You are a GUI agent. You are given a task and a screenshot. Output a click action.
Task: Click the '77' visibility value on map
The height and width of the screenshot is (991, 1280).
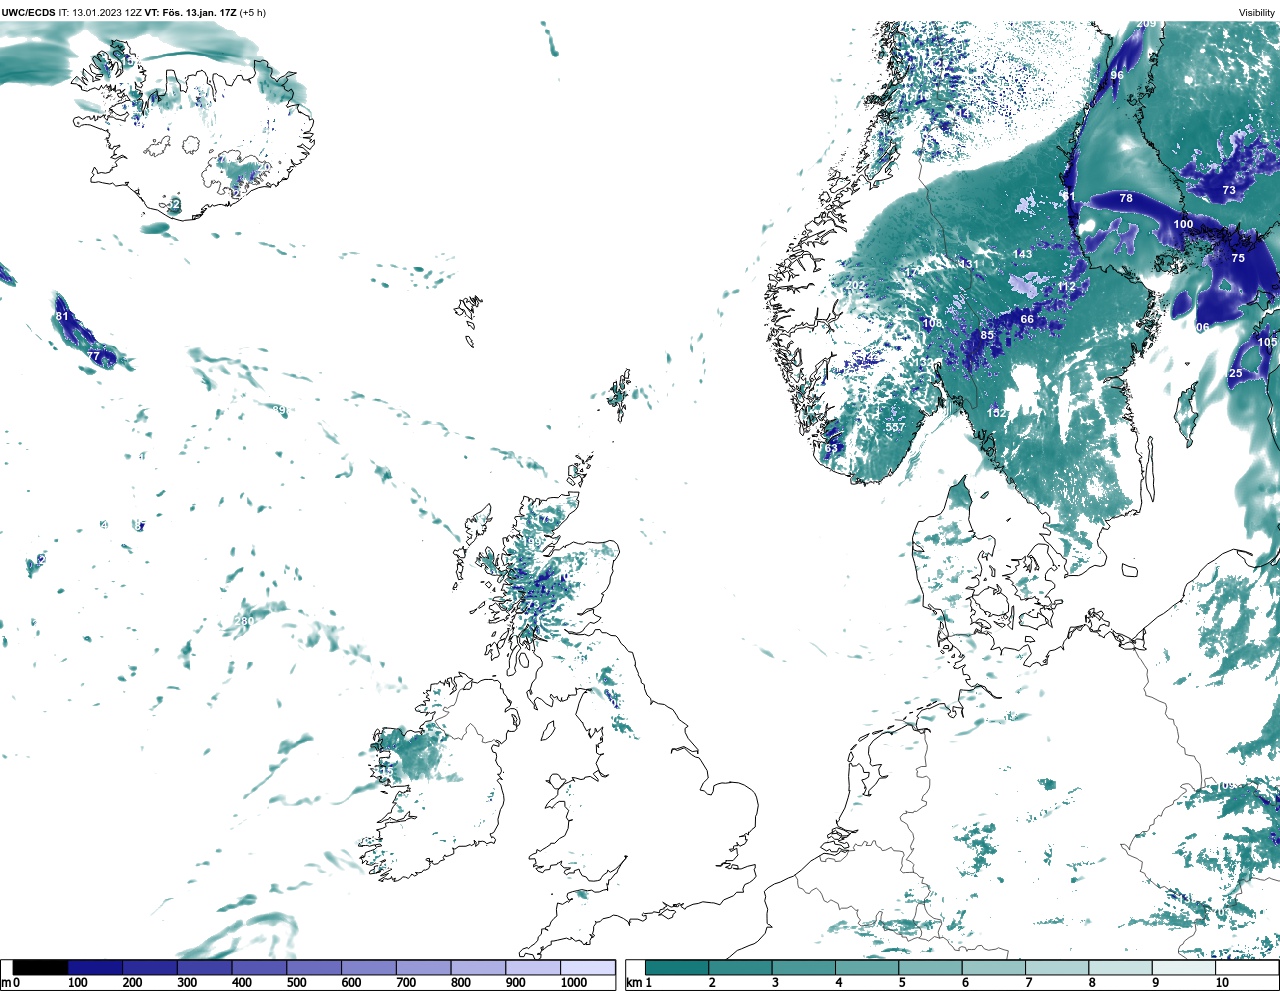coord(94,356)
